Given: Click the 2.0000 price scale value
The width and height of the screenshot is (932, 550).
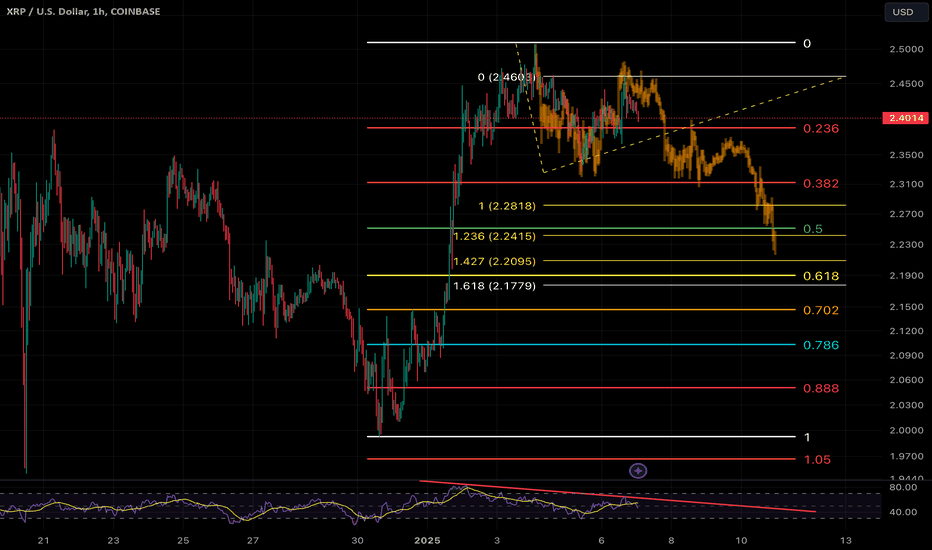Looking at the screenshot, I should coord(906,430).
